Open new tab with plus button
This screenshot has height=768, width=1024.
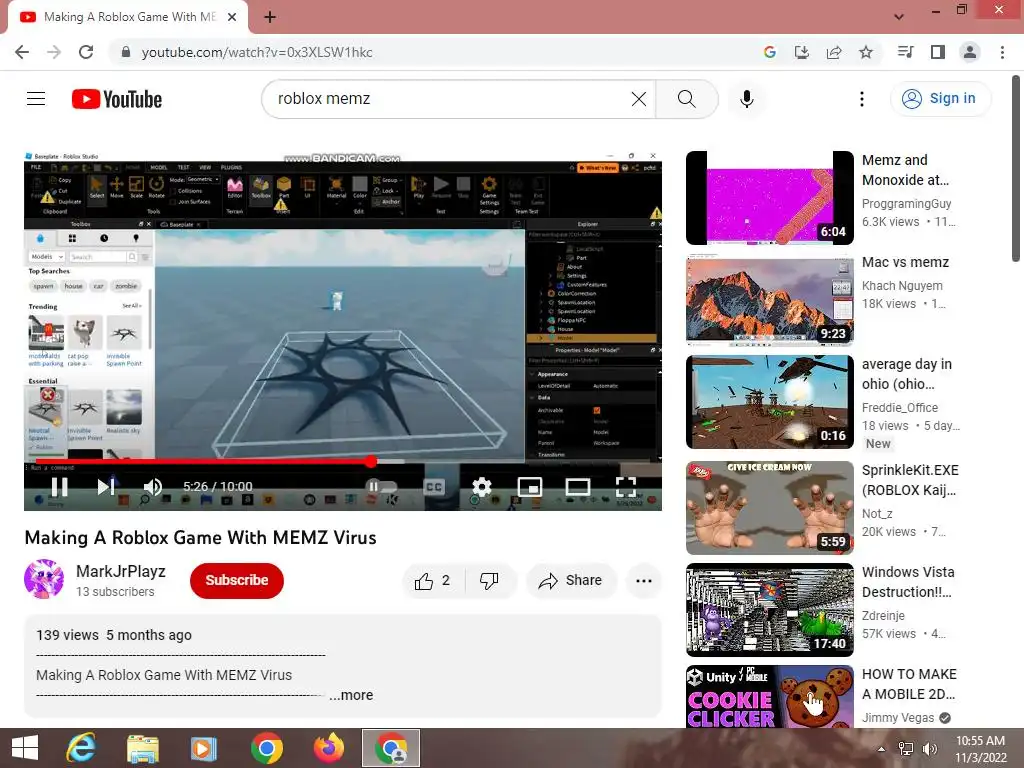tap(270, 17)
